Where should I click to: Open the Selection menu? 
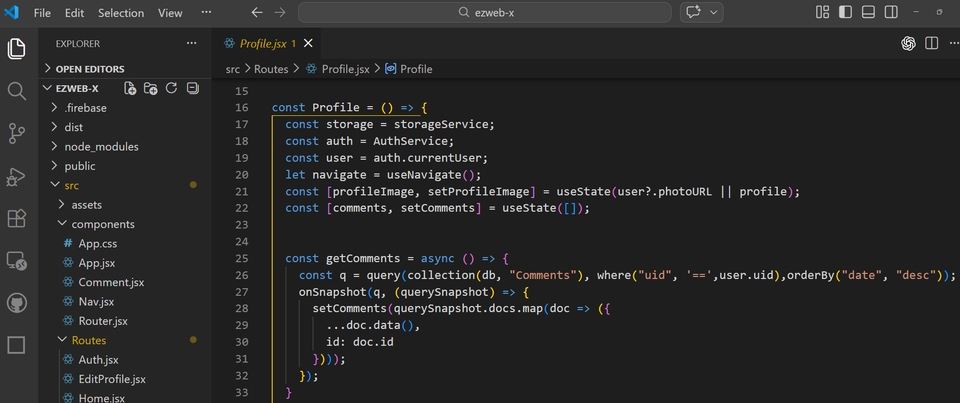[x=121, y=13]
